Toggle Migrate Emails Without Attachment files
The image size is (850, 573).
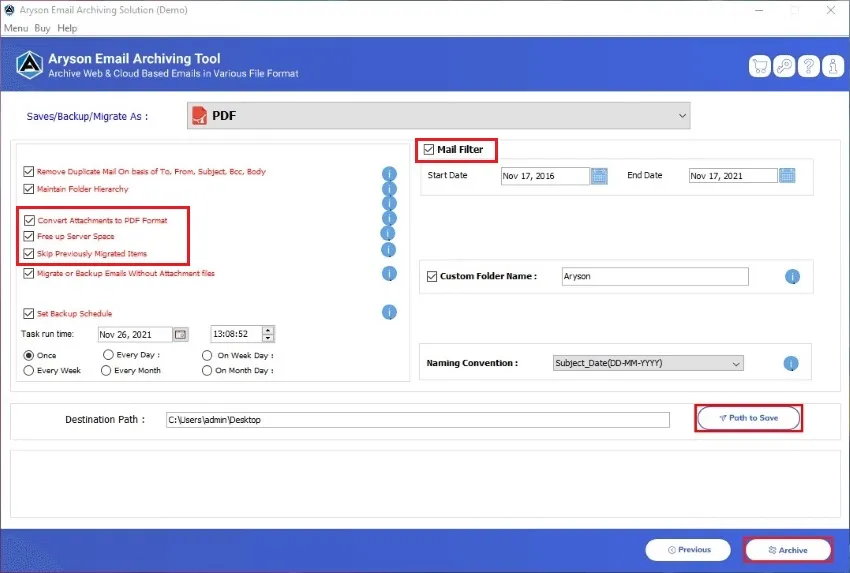29,273
